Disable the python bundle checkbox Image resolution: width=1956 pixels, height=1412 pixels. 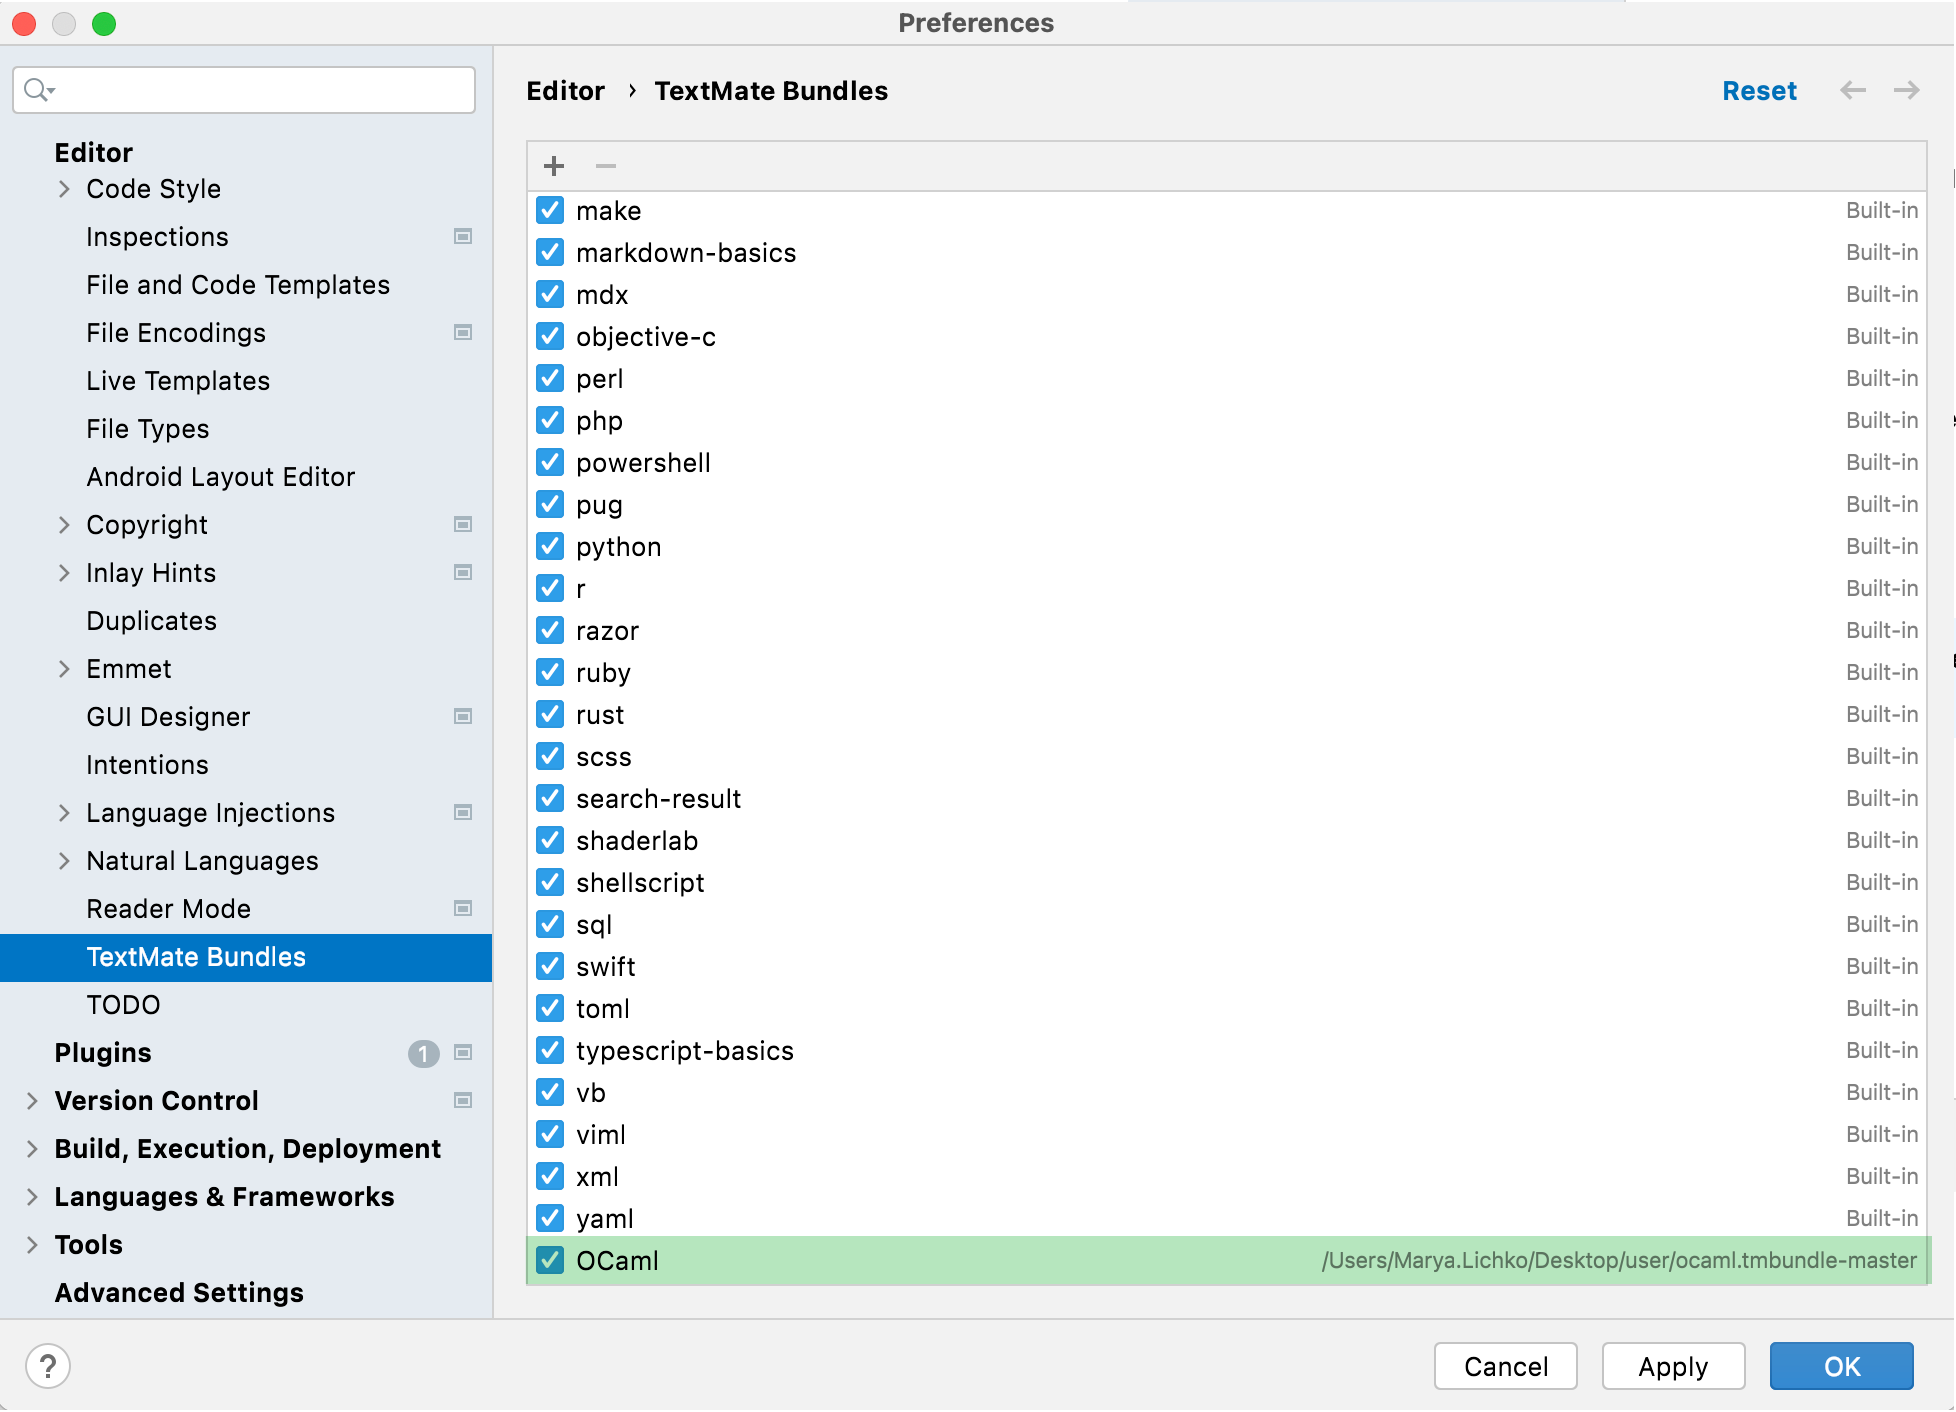(550, 547)
